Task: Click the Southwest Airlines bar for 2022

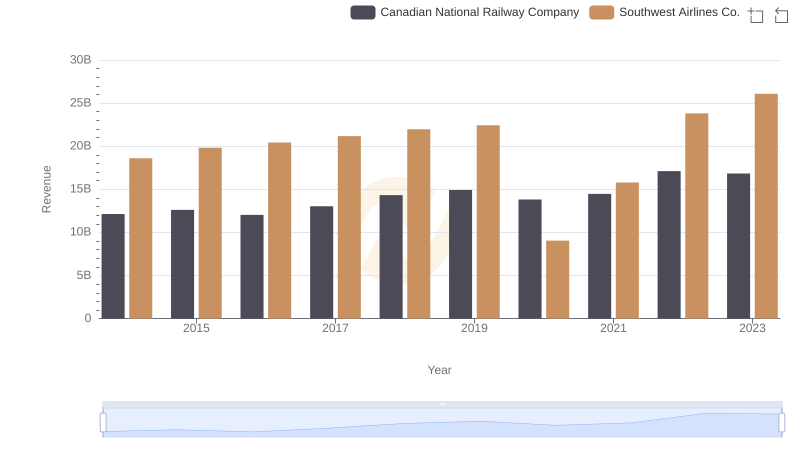Action: (x=696, y=216)
